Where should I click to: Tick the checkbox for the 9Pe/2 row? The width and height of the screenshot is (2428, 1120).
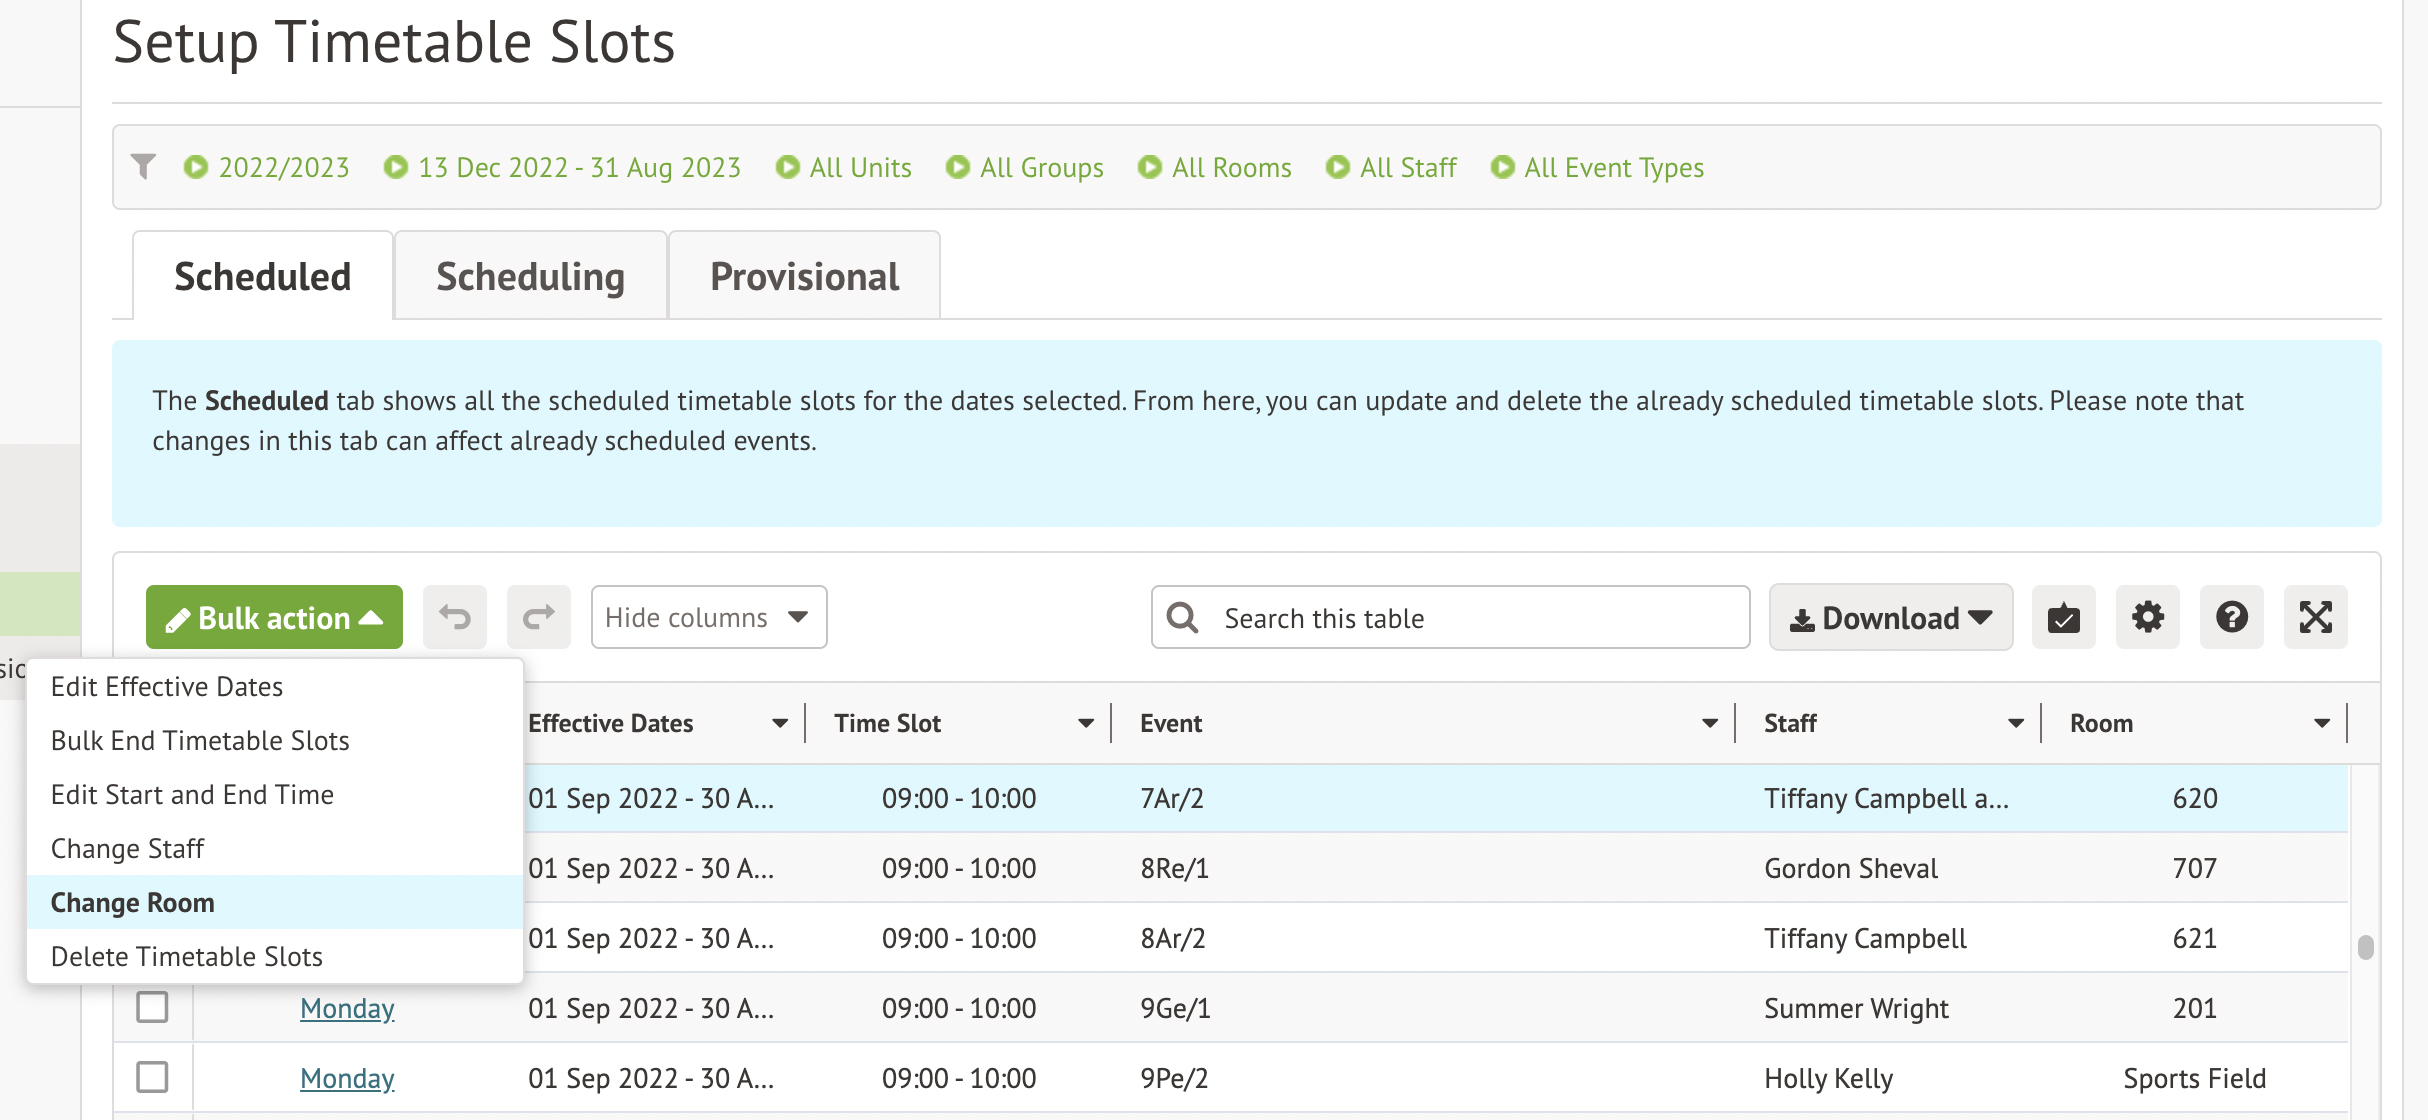(152, 1077)
